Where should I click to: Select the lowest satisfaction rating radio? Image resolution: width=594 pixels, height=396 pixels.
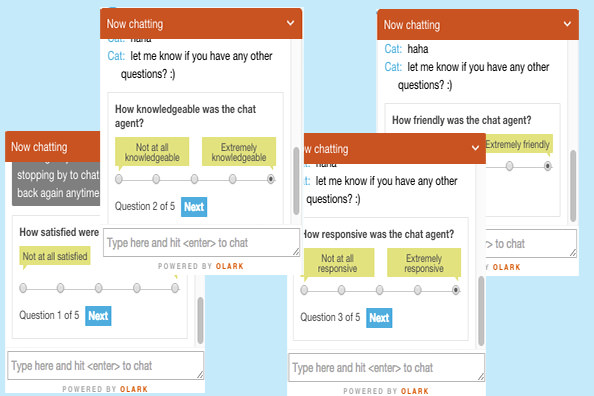tap(23, 288)
